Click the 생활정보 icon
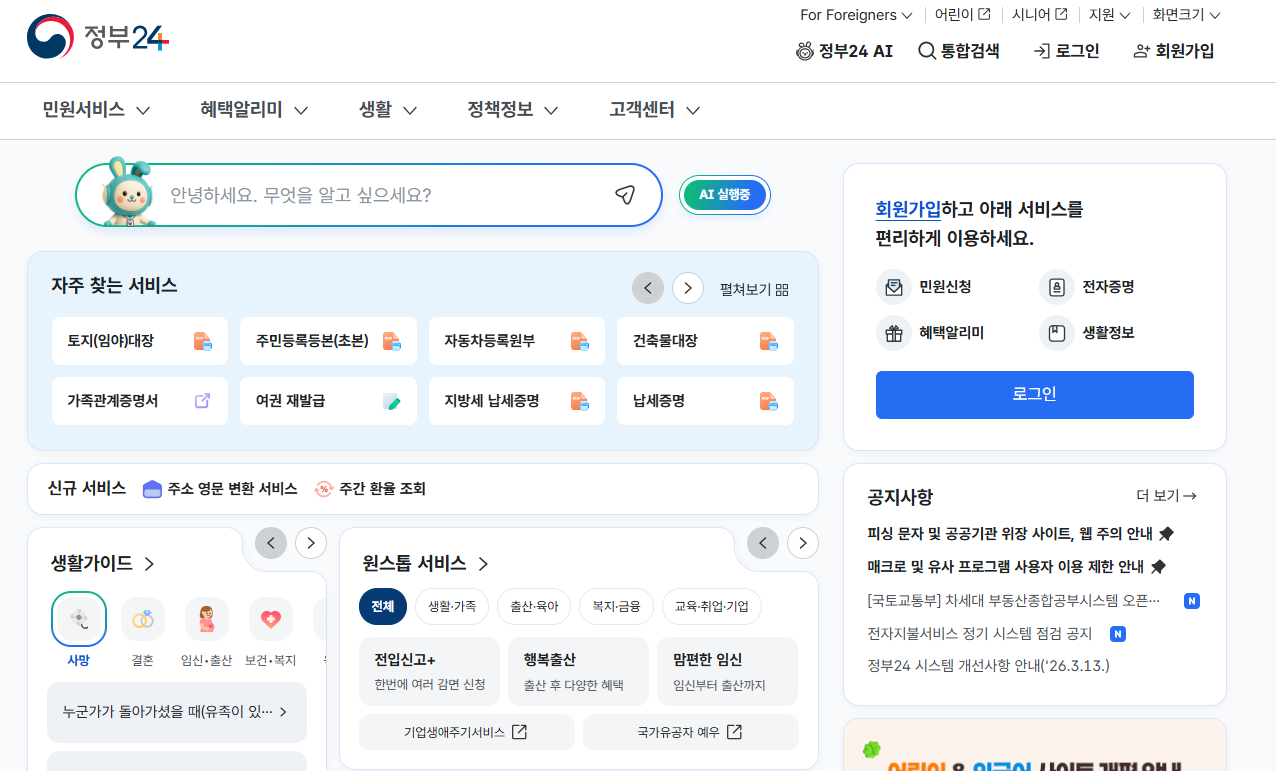This screenshot has width=1276, height=771. click(1056, 333)
